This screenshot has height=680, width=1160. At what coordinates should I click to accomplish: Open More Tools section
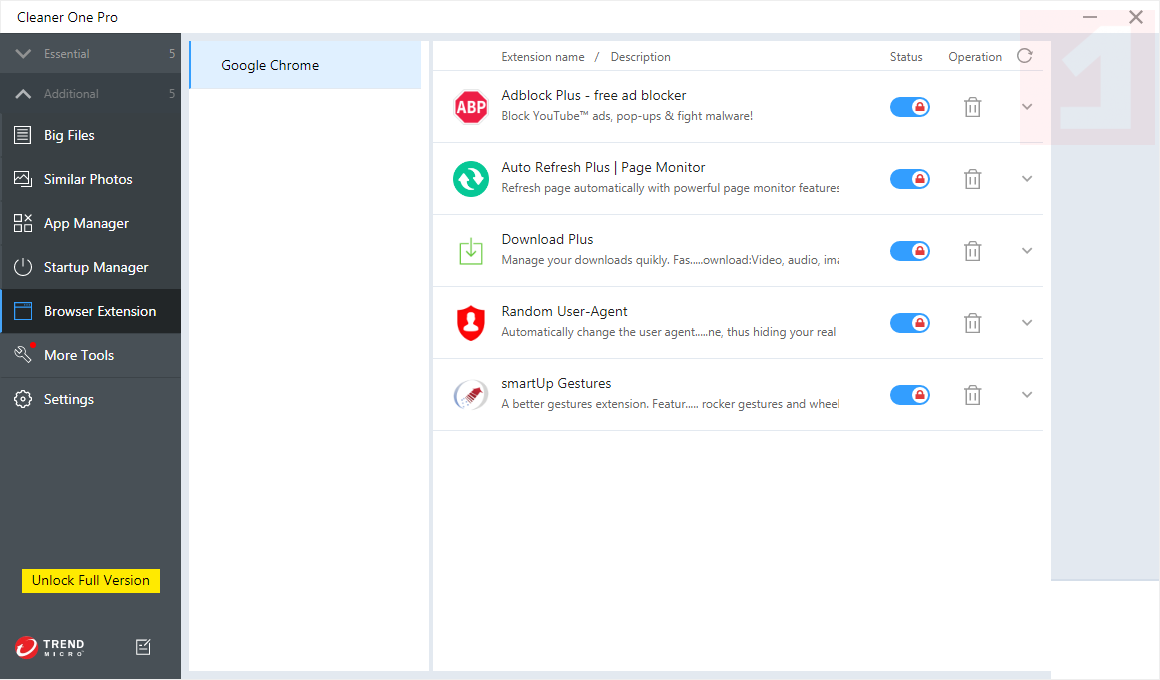click(x=90, y=355)
